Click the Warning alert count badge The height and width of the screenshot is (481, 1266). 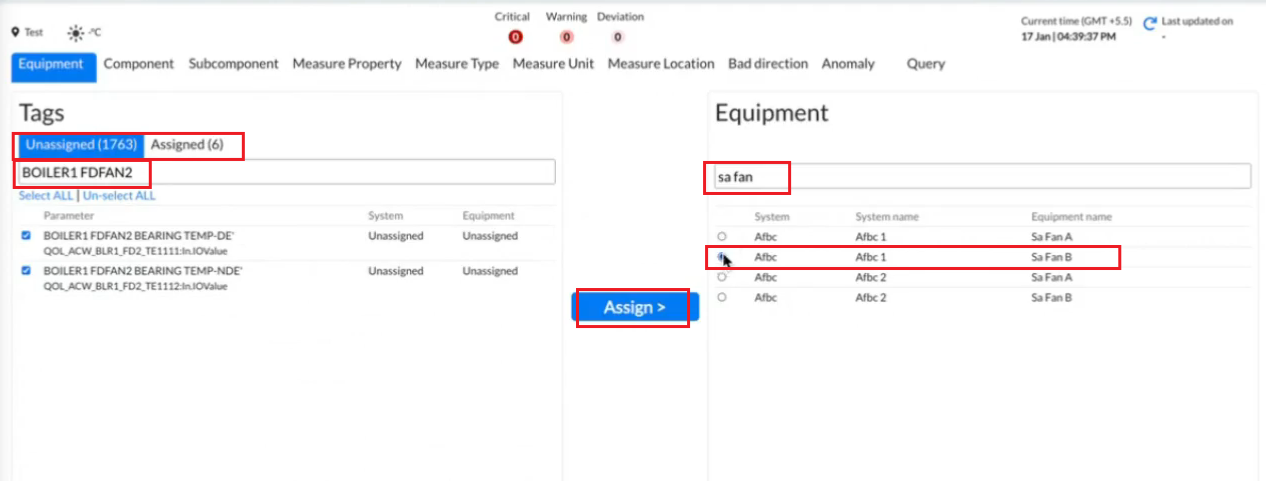coord(566,37)
